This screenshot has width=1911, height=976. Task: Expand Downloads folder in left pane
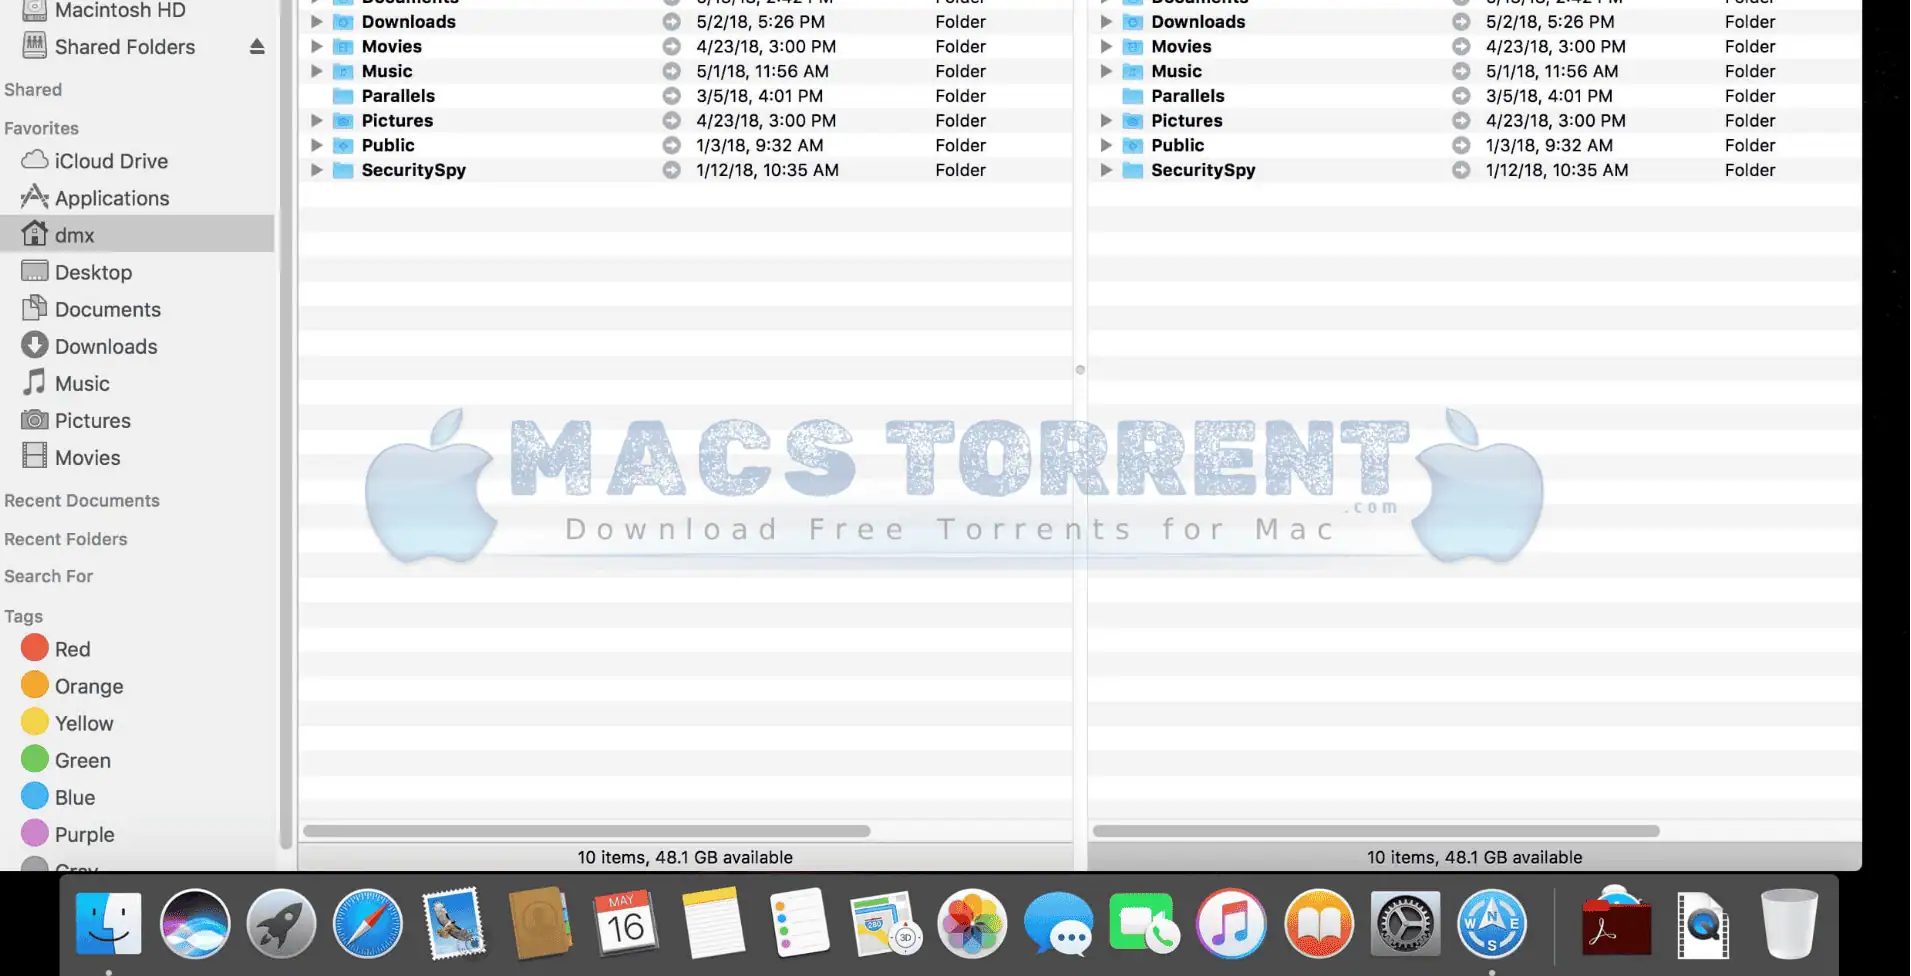(x=316, y=22)
